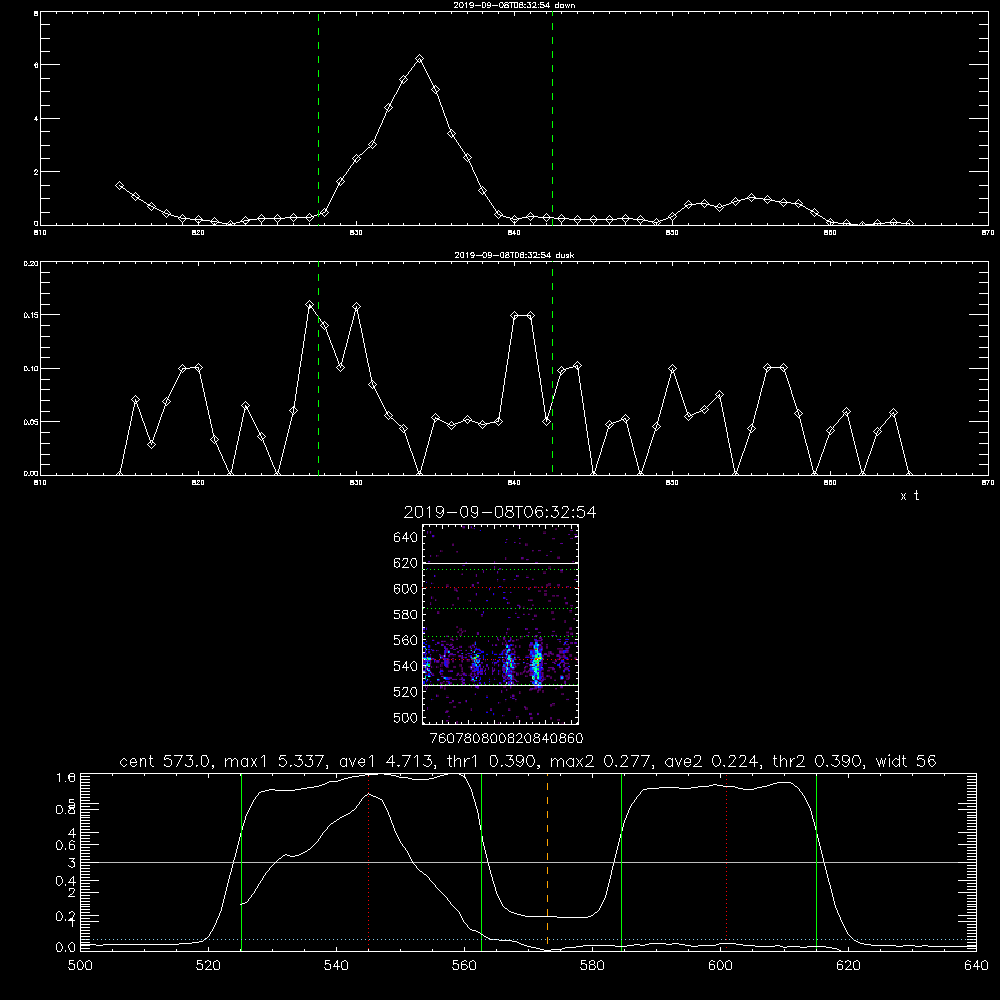This screenshot has width=1000, height=1000.
Task: Click the green vertical line near 615
Action: coord(816,862)
